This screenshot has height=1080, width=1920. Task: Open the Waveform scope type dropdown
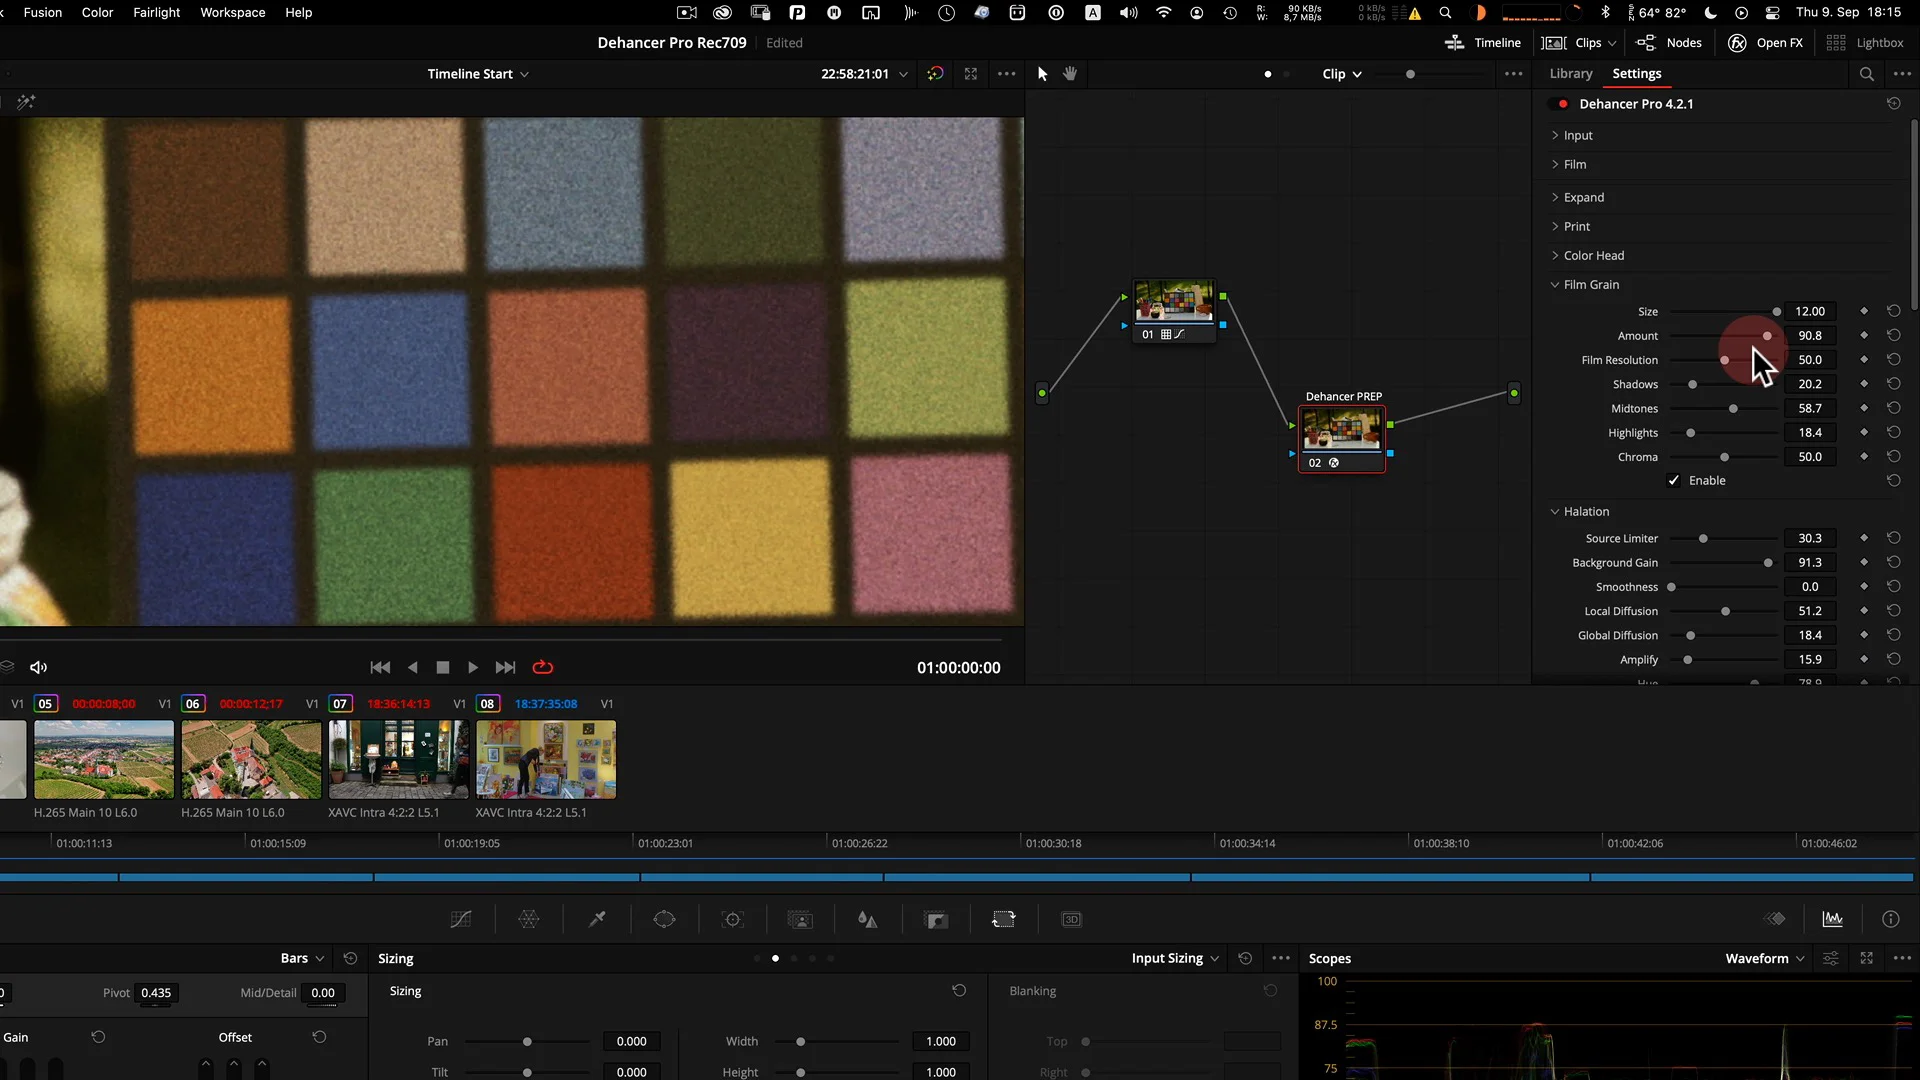tap(1764, 958)
